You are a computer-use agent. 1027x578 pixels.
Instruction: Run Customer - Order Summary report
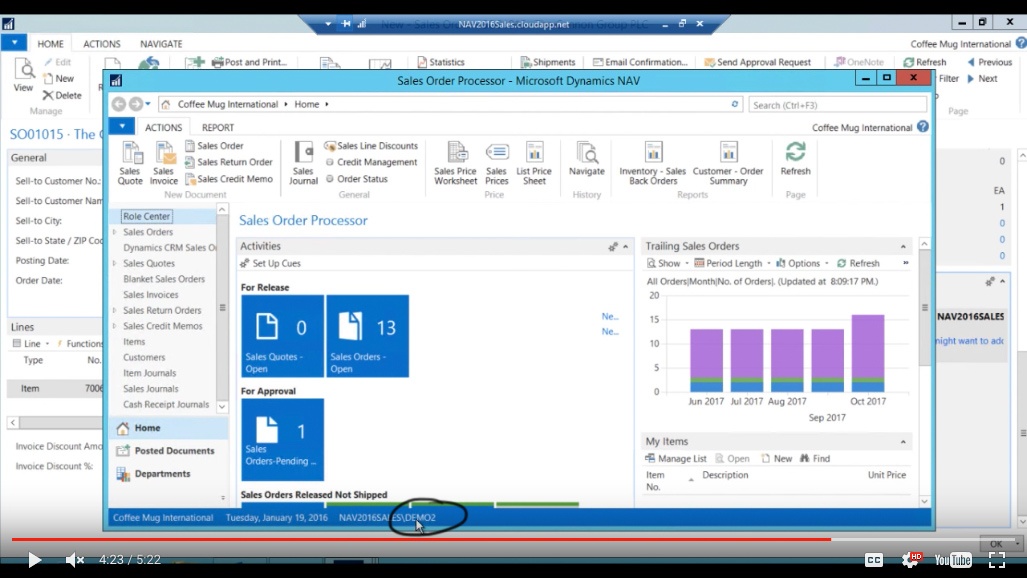coord(728,163)
